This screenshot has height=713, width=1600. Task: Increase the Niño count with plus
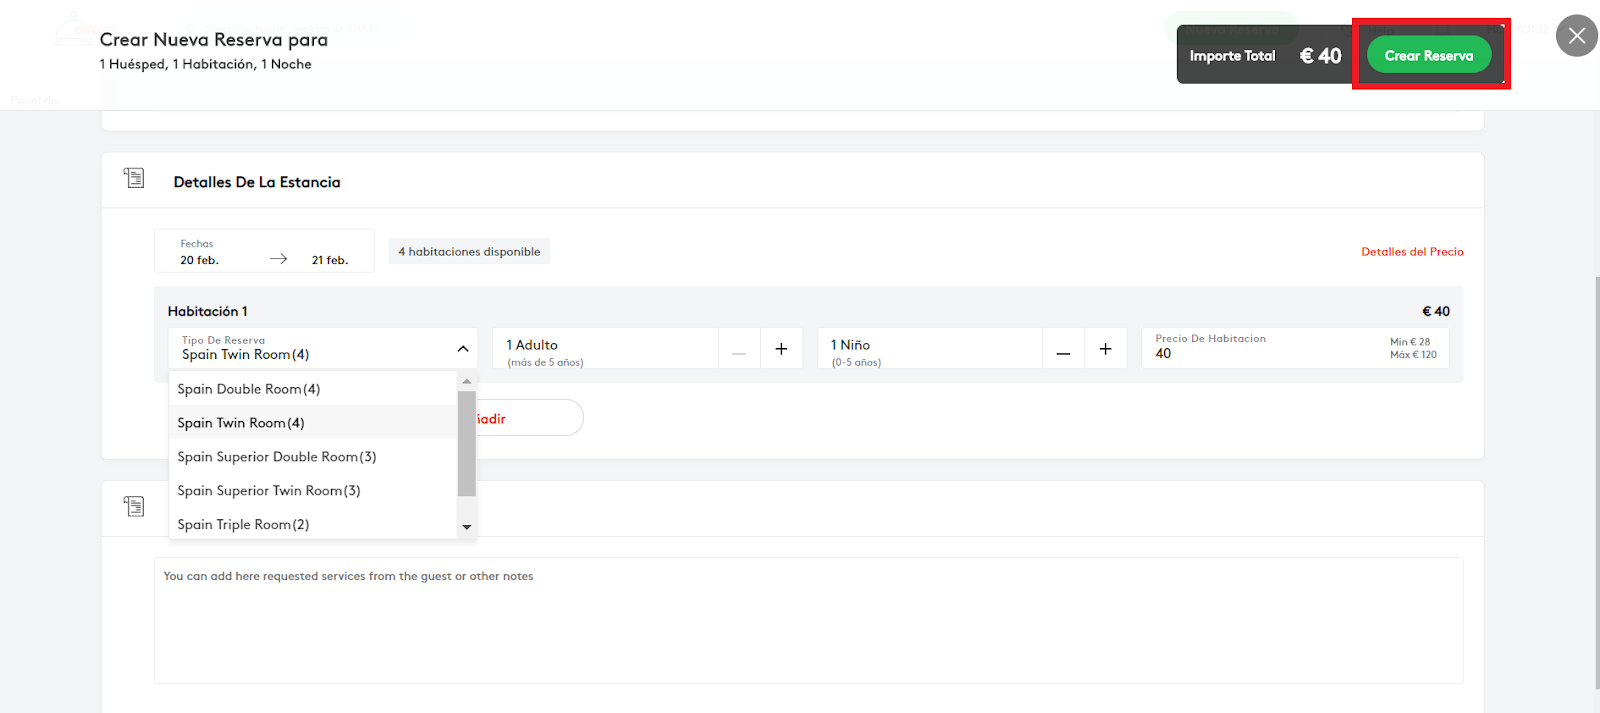tap(1105, 349)
